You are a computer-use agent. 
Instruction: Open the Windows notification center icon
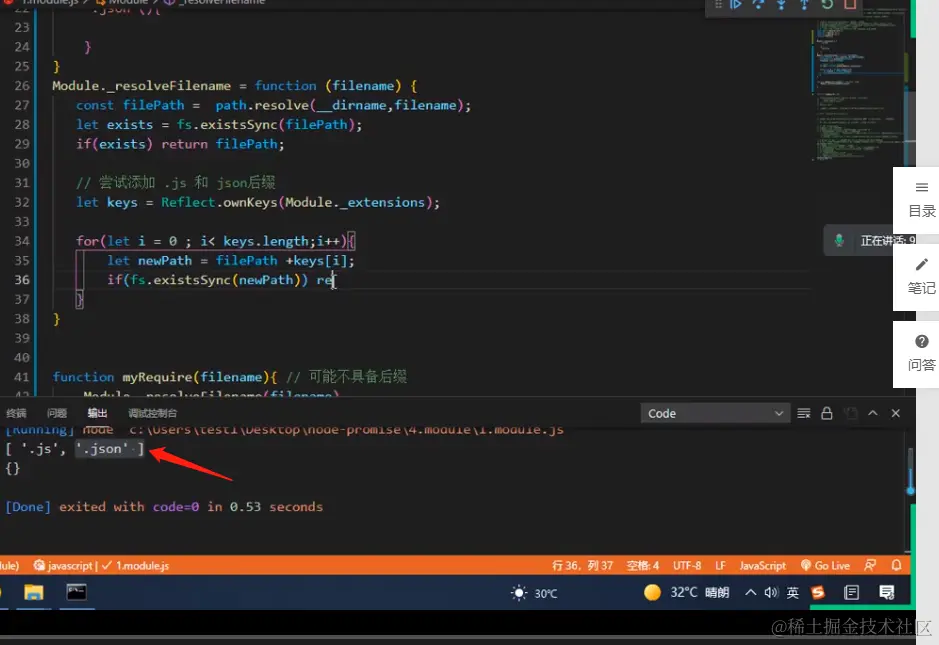point(887,592)
